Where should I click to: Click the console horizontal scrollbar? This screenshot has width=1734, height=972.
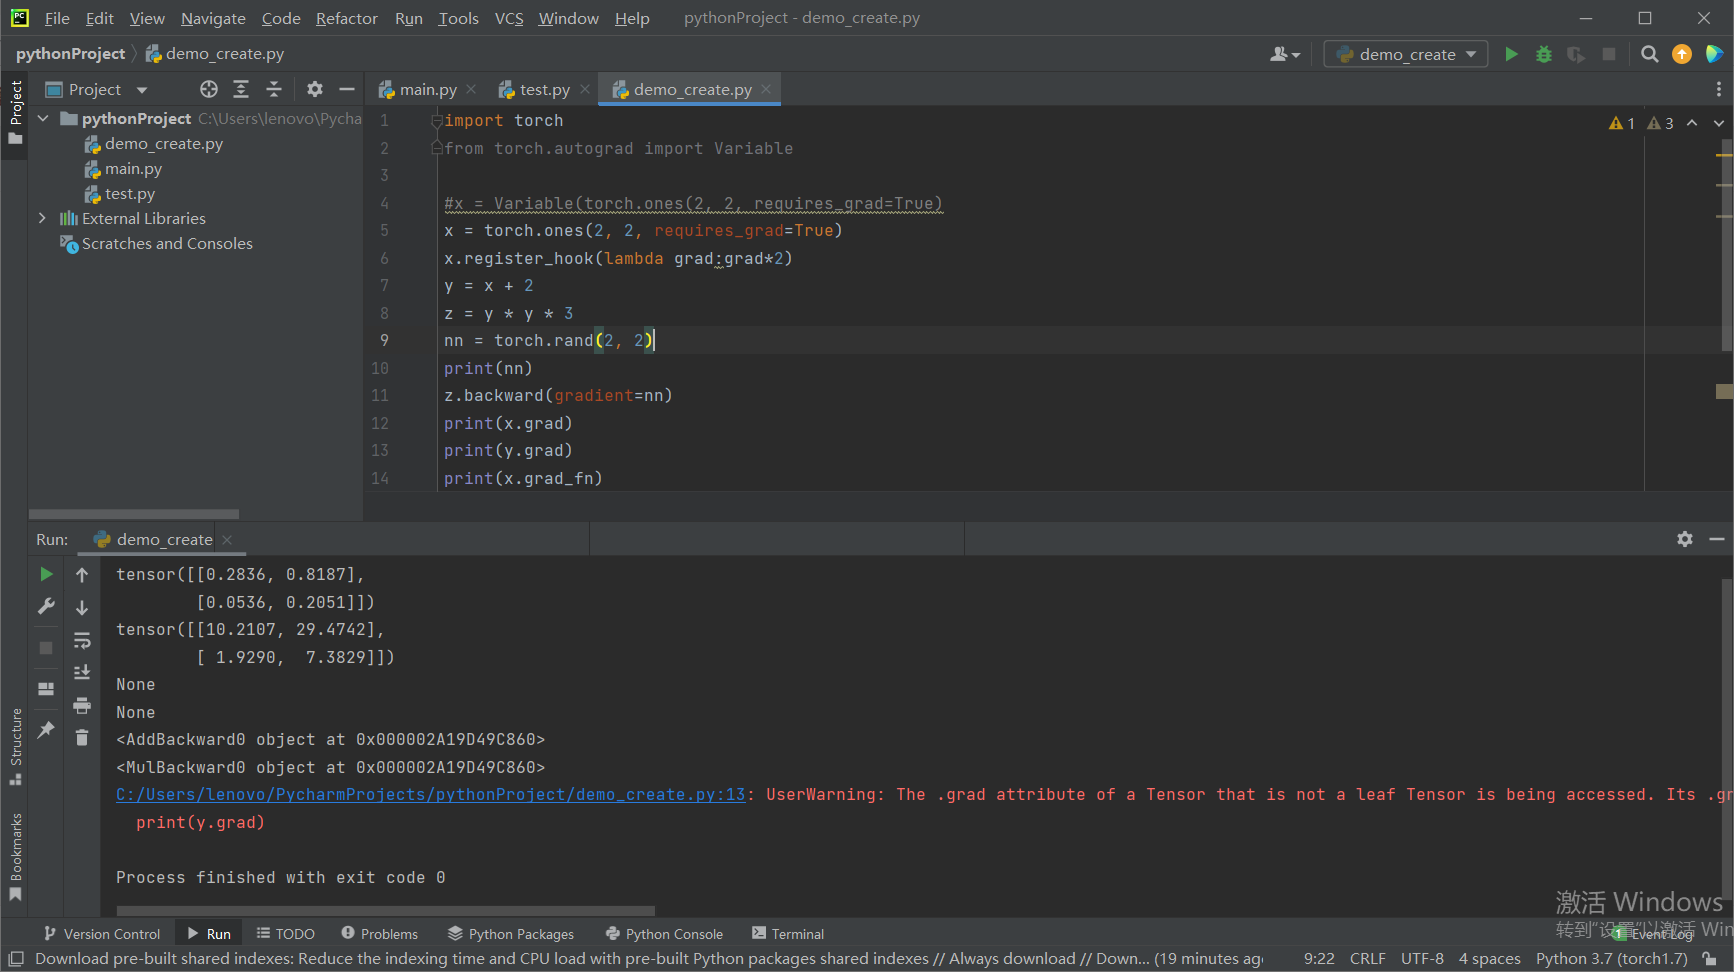[x=386, y=911]
